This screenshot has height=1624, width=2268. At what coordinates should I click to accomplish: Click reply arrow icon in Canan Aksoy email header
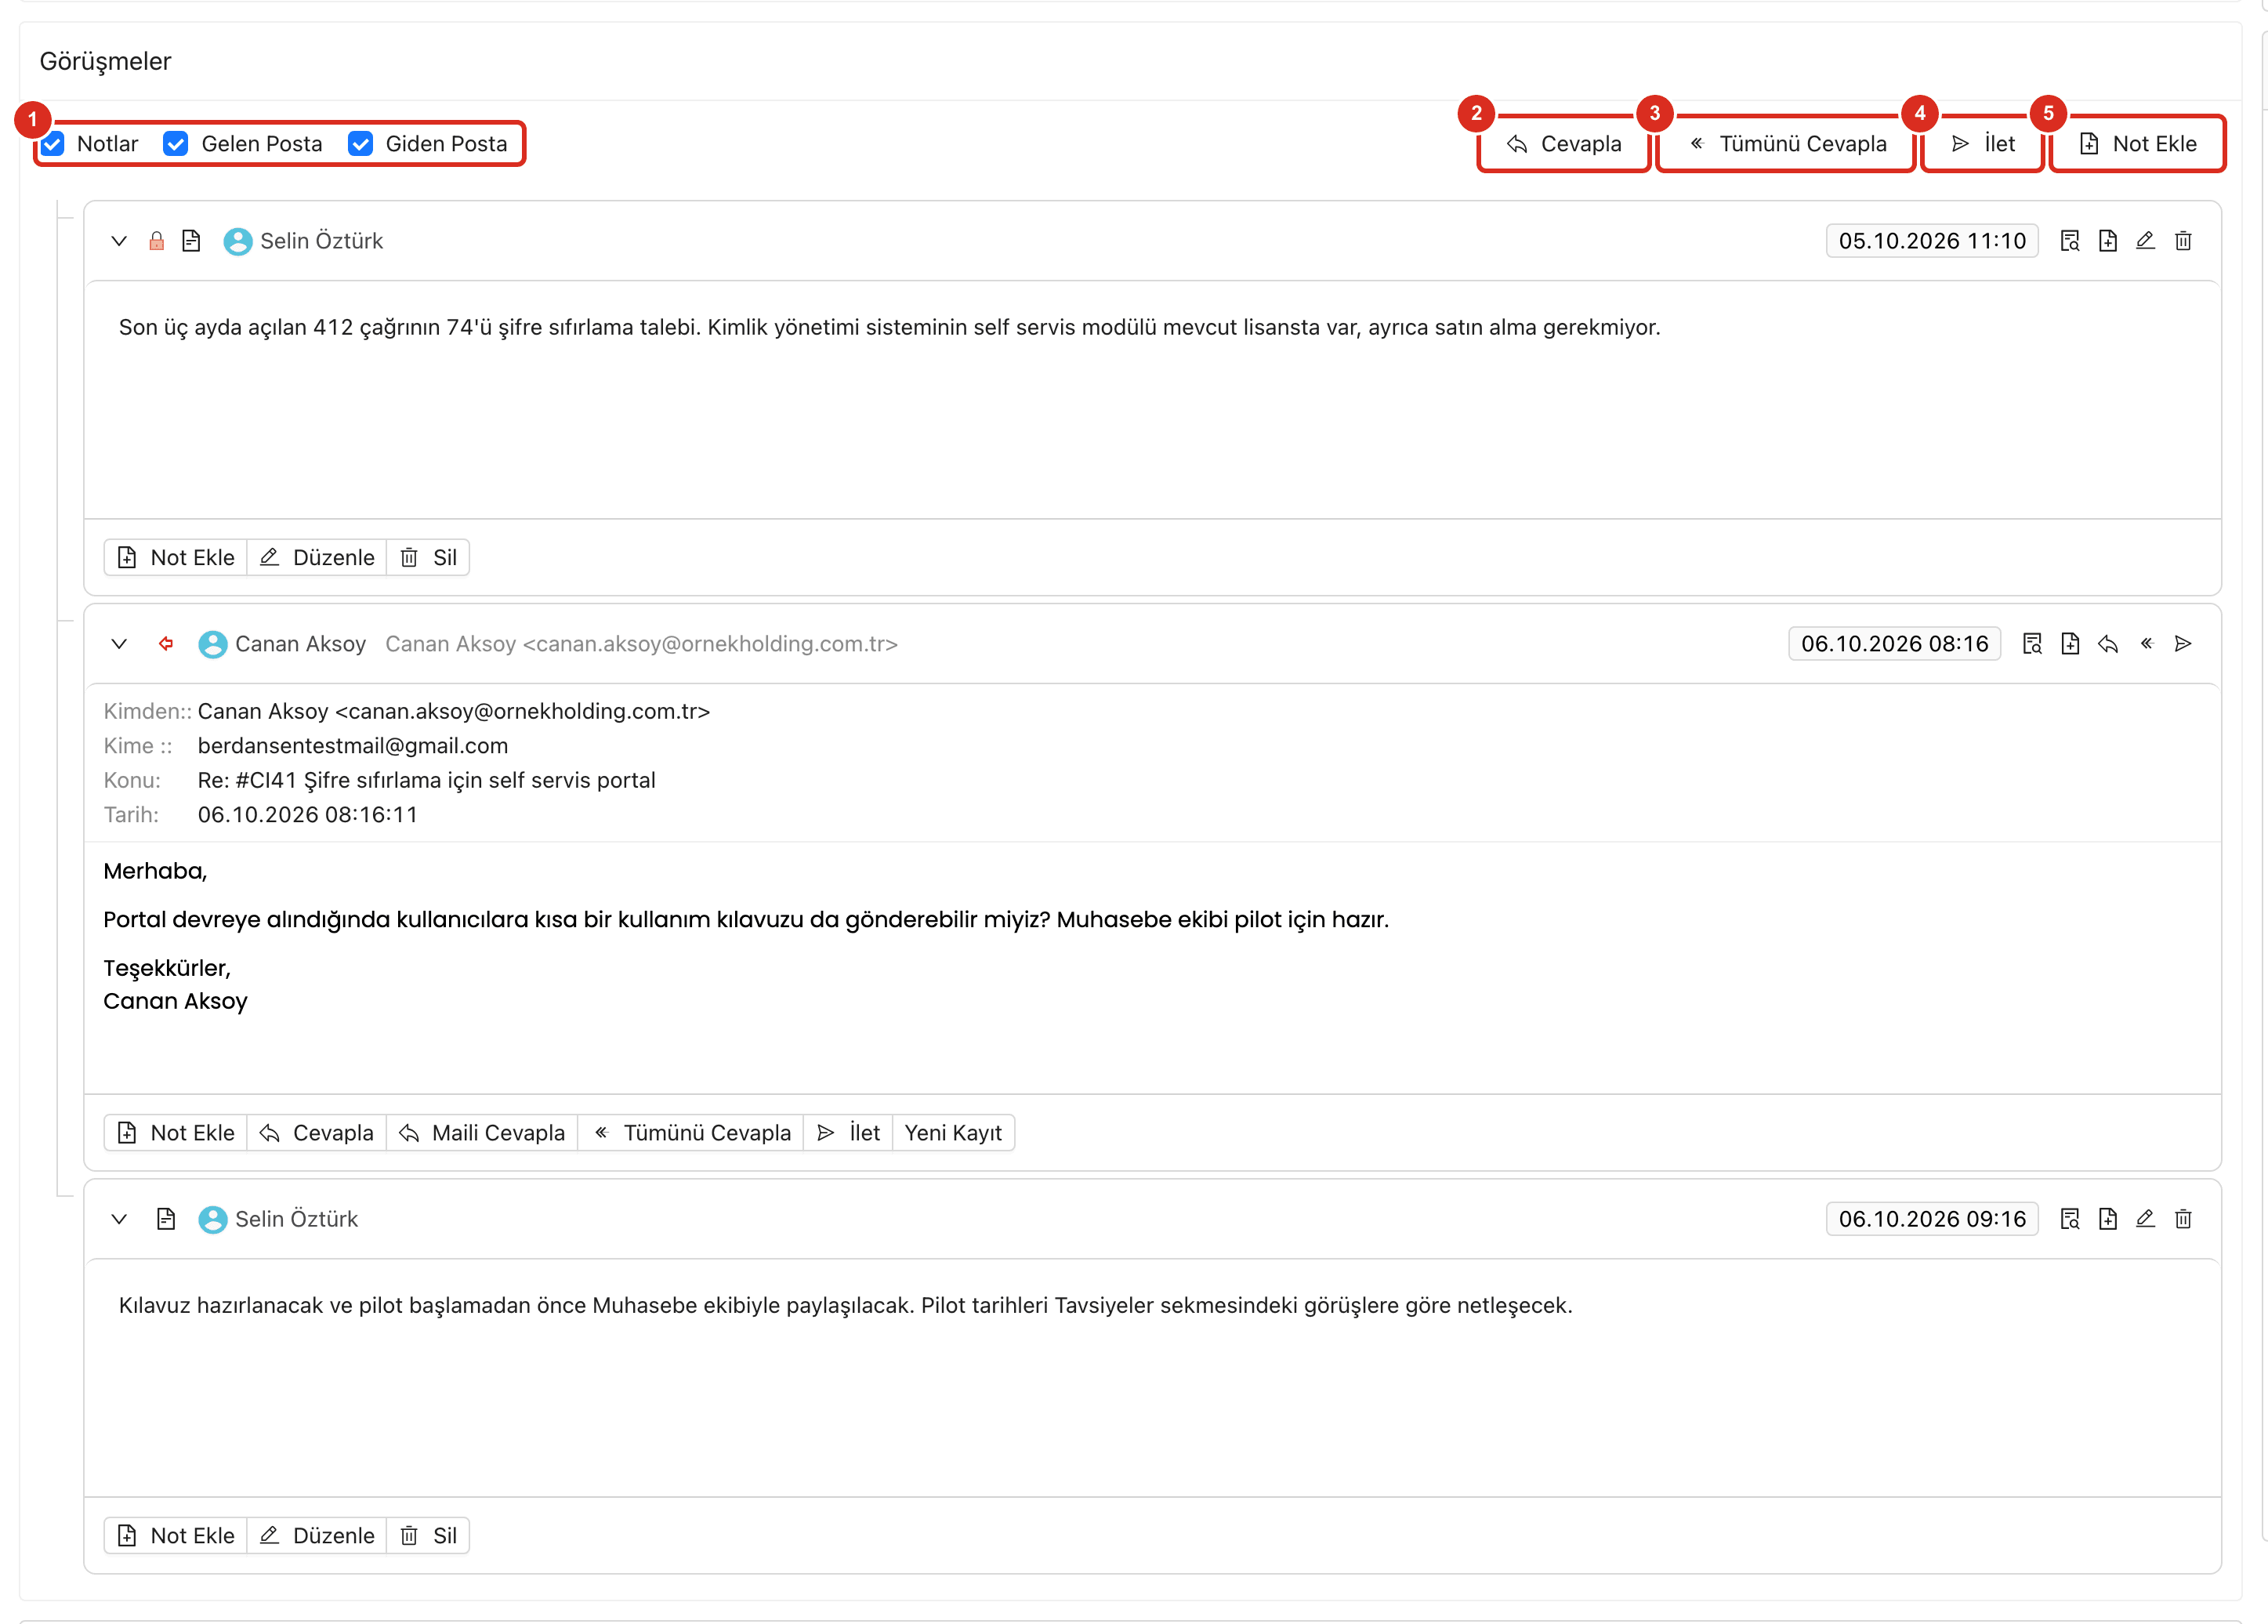point(2108,644)
